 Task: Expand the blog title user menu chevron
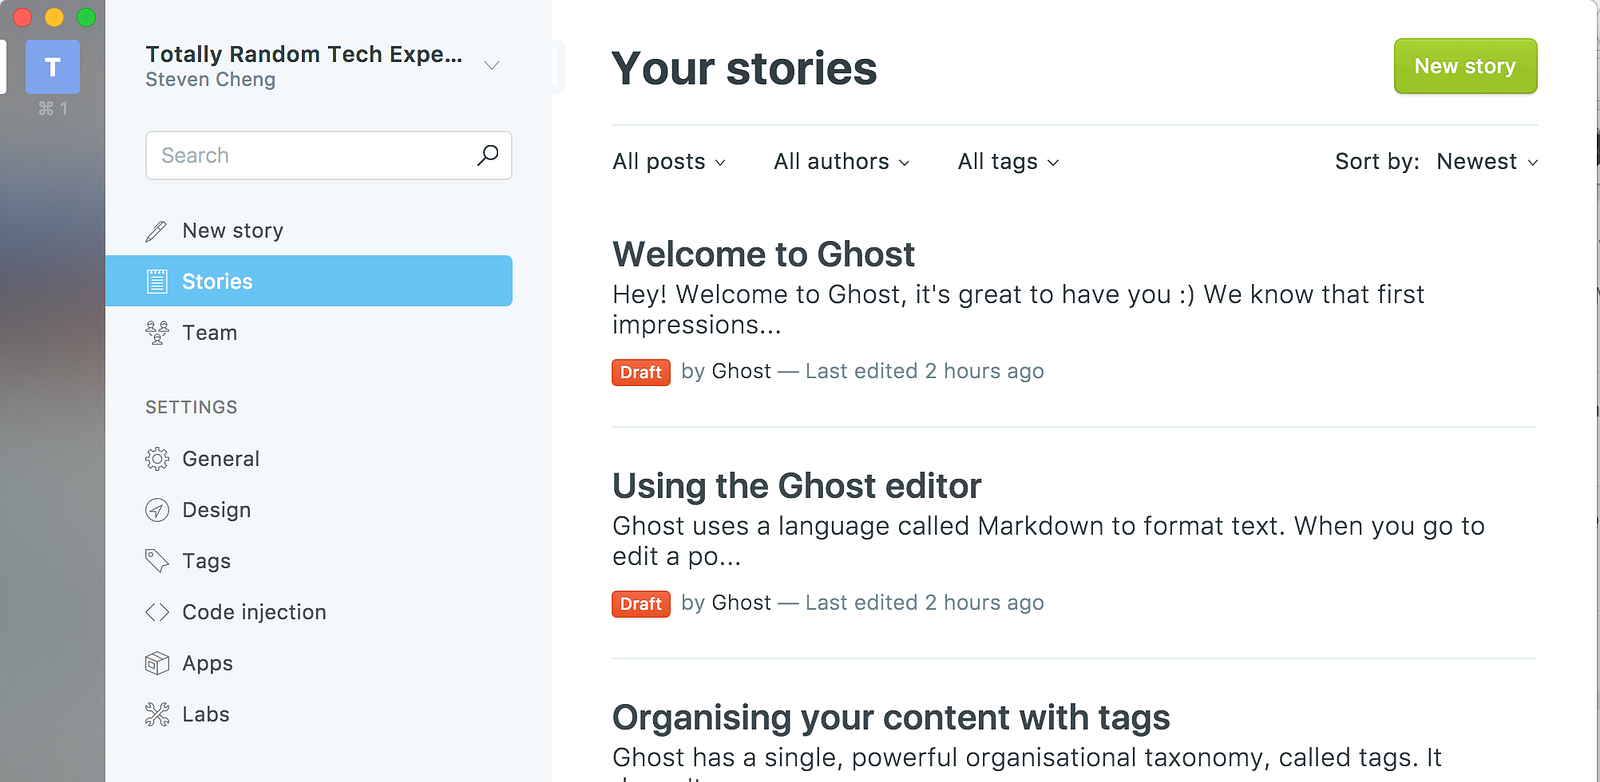tap(491, 66)
